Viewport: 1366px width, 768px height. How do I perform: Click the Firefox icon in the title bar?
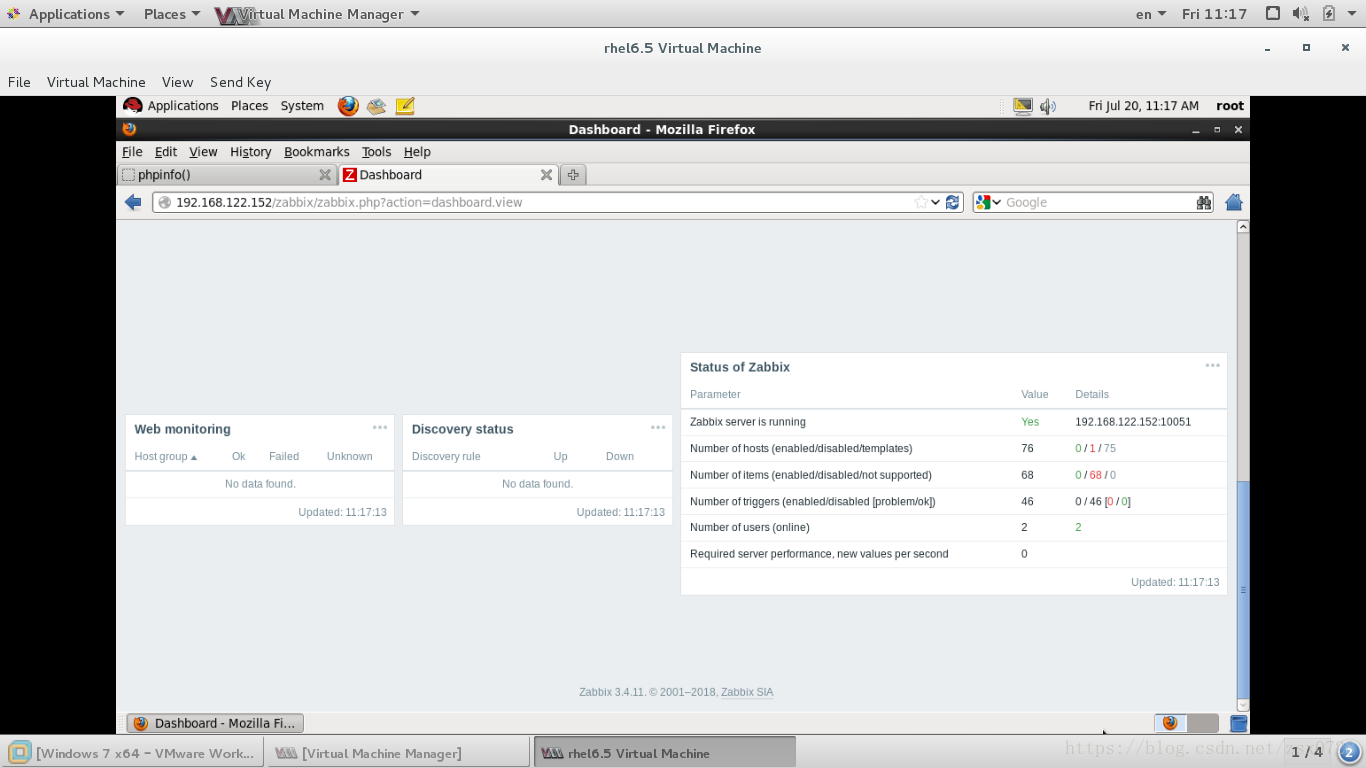point(129,129)
